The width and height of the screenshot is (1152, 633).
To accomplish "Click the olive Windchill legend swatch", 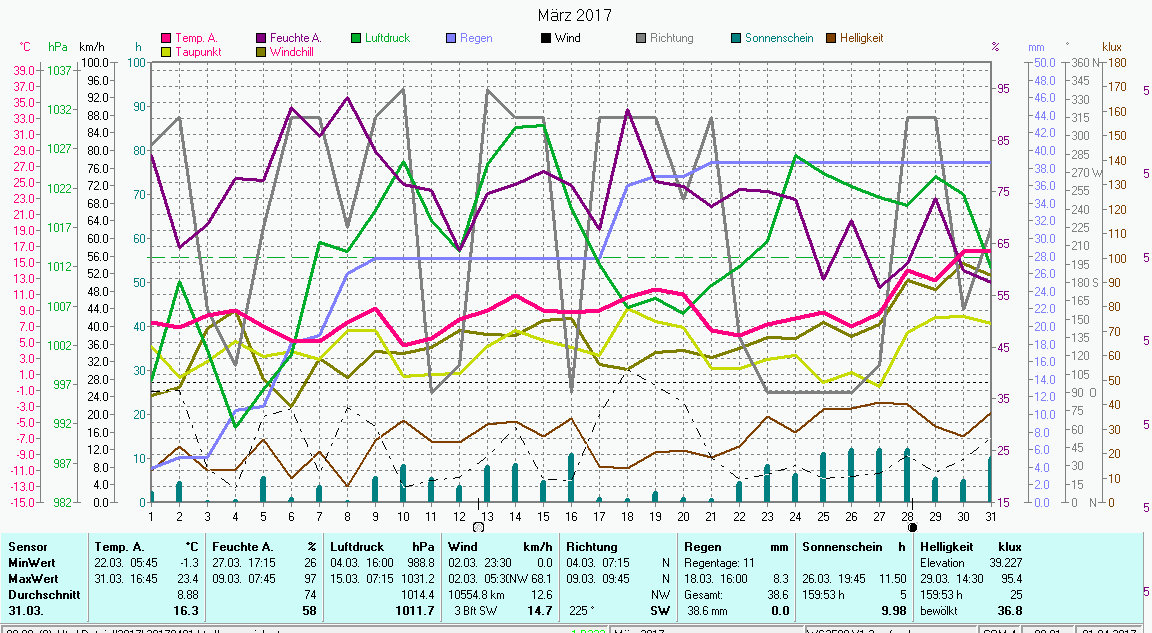I will (x=263, y=51).
